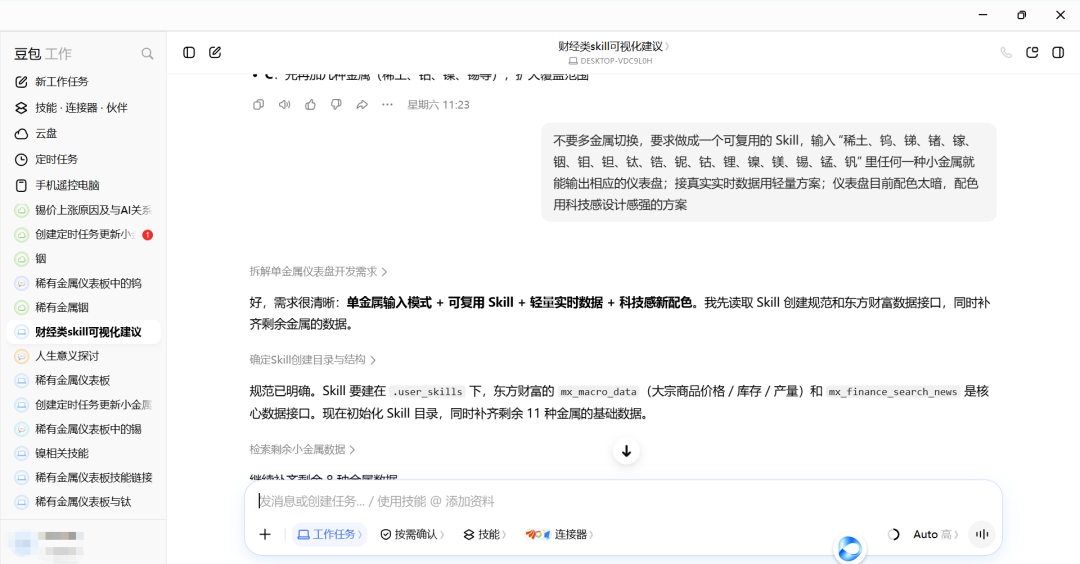Click the 星期六 11:23 timestamp

coord(438,105)
